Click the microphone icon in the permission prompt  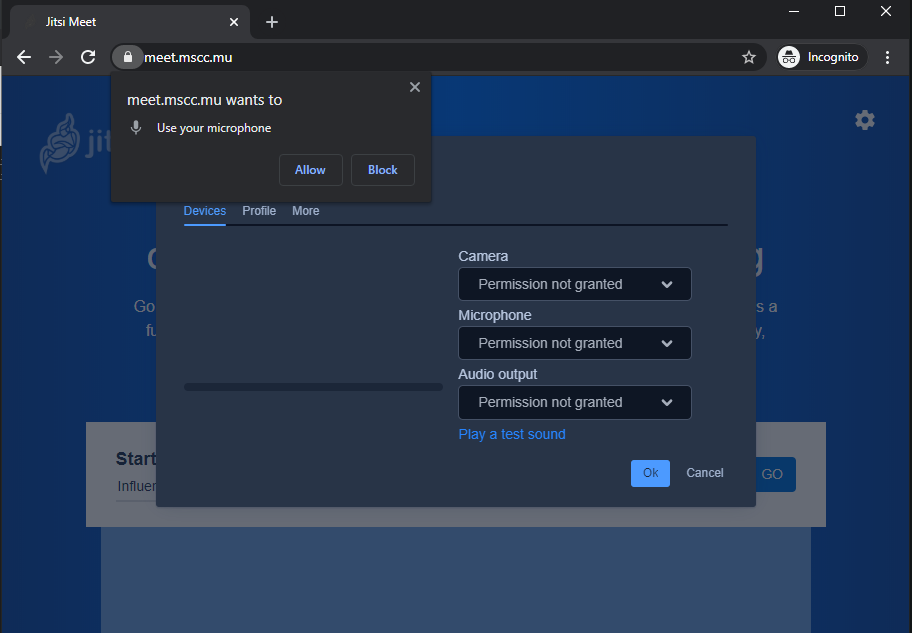pos(136,127)
